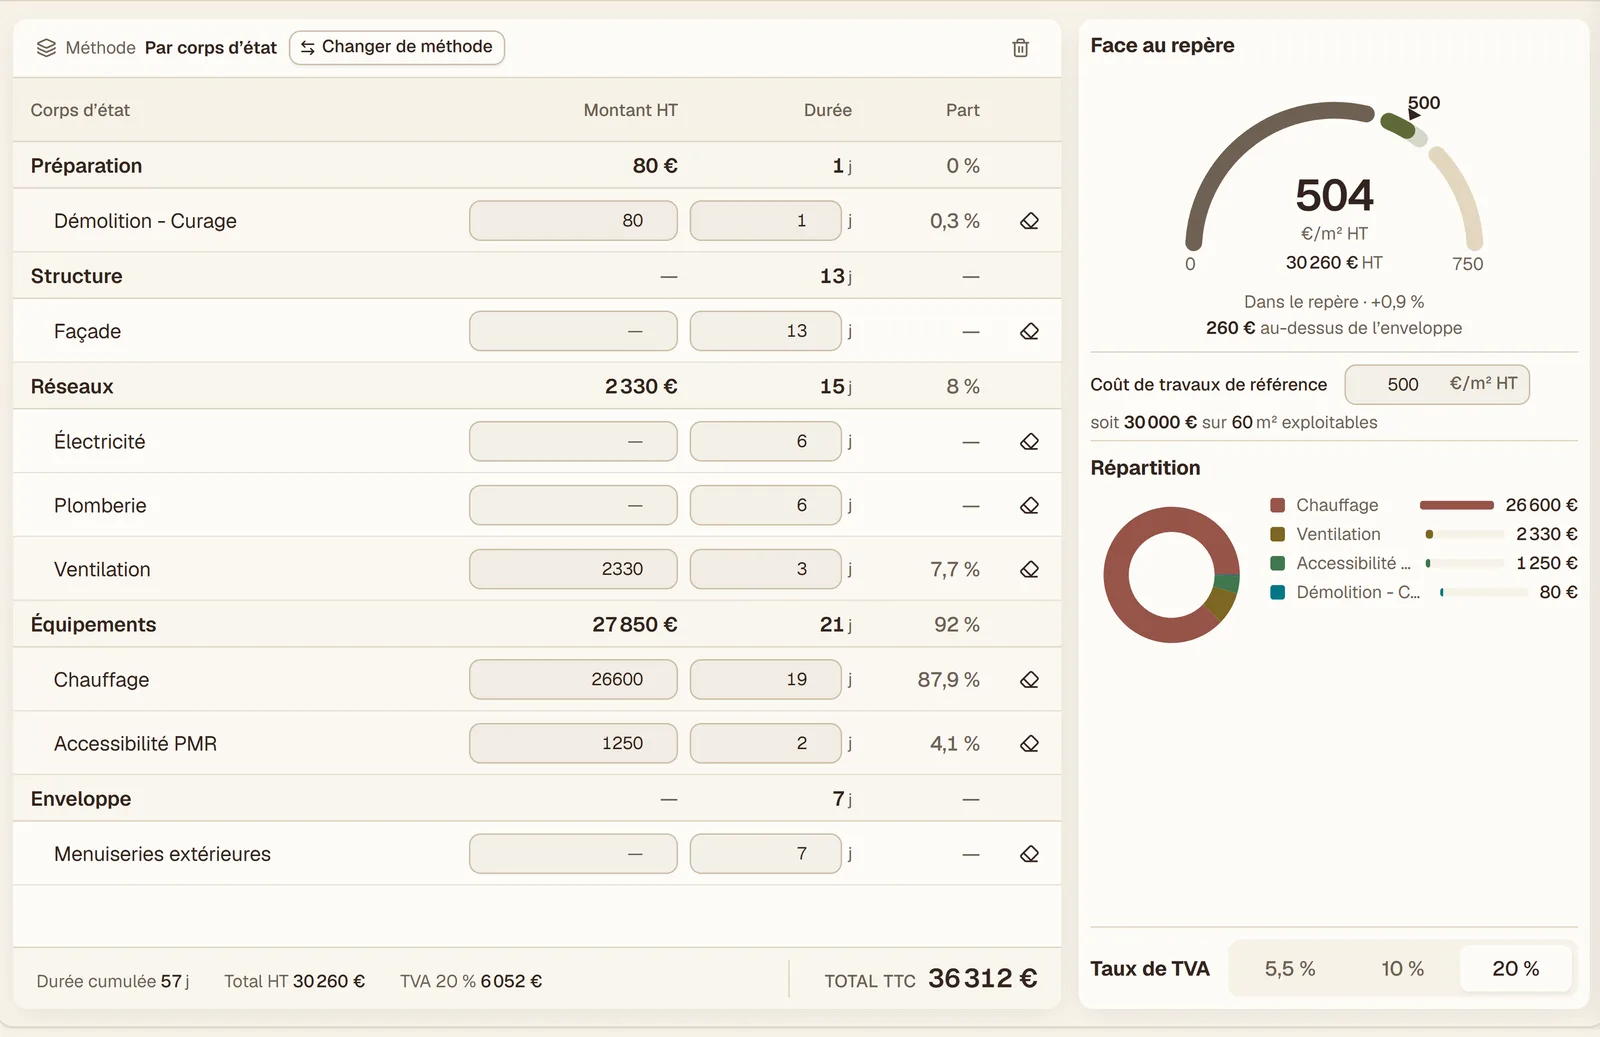Image resolution: width=1600 pixels, height=1037 pixels.
Task: Edit Démolition - Curage duration field
Action: pyautogui.click(x=766, y=221)
